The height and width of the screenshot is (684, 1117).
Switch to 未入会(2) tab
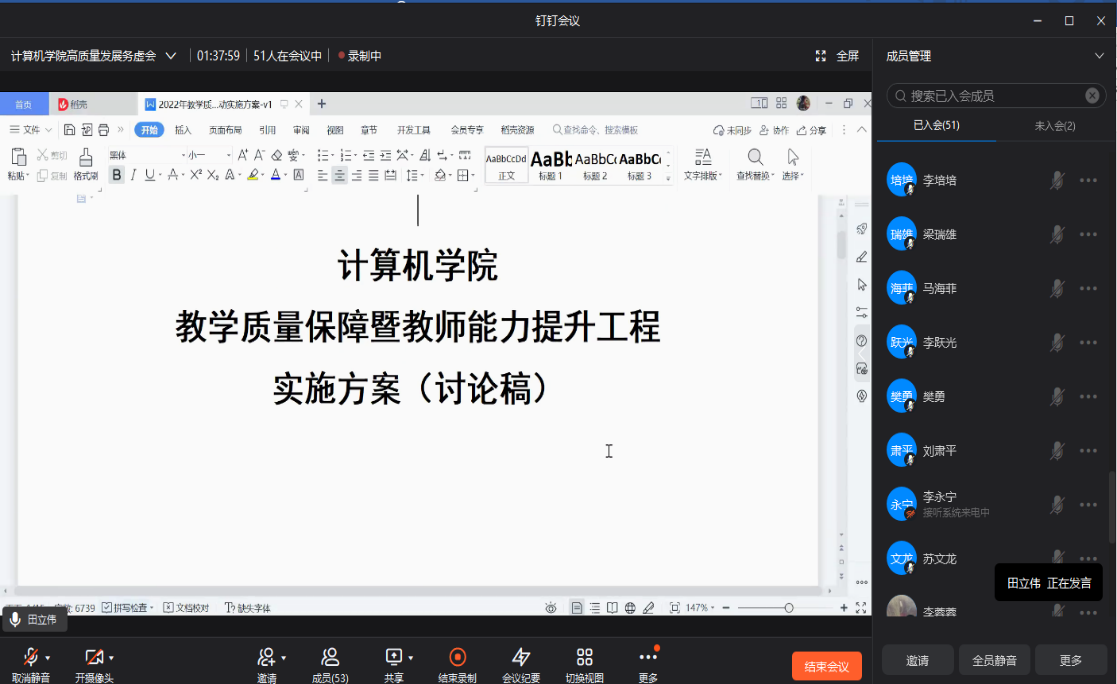1055,125
